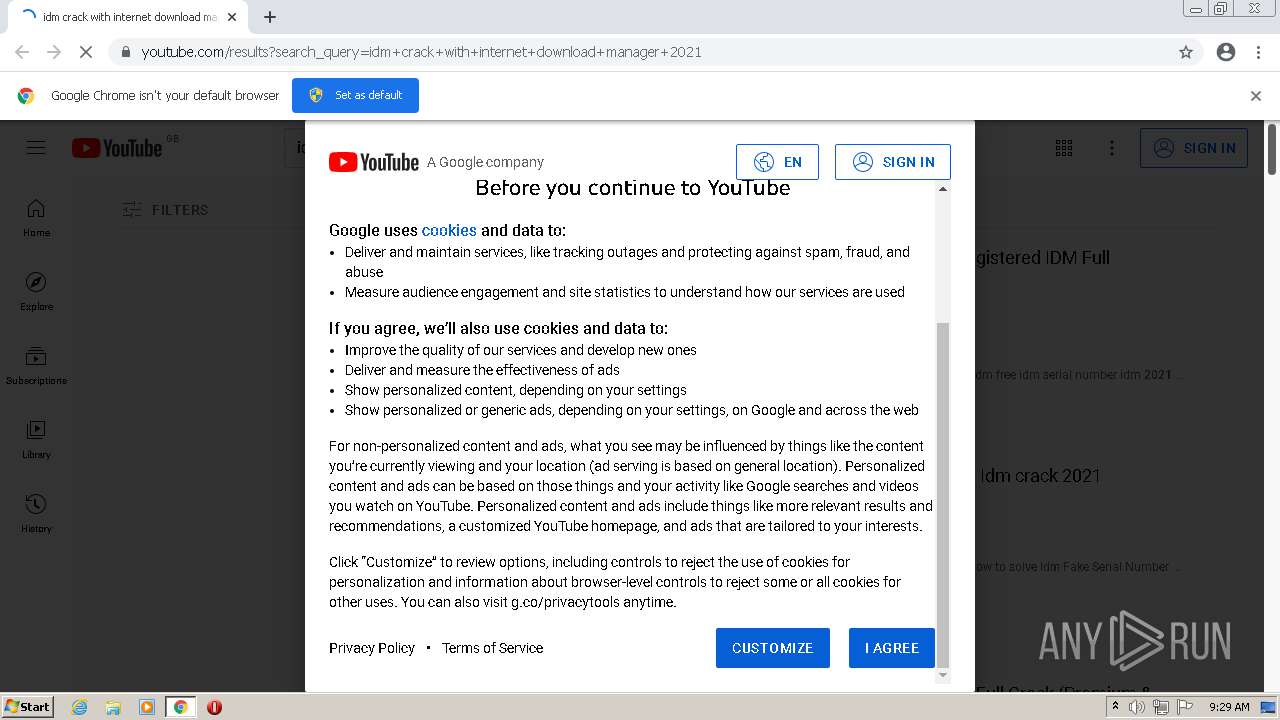1280x720 pixels.
Task: Switch to Chrome taskbar button
Action: coord(181,707)
